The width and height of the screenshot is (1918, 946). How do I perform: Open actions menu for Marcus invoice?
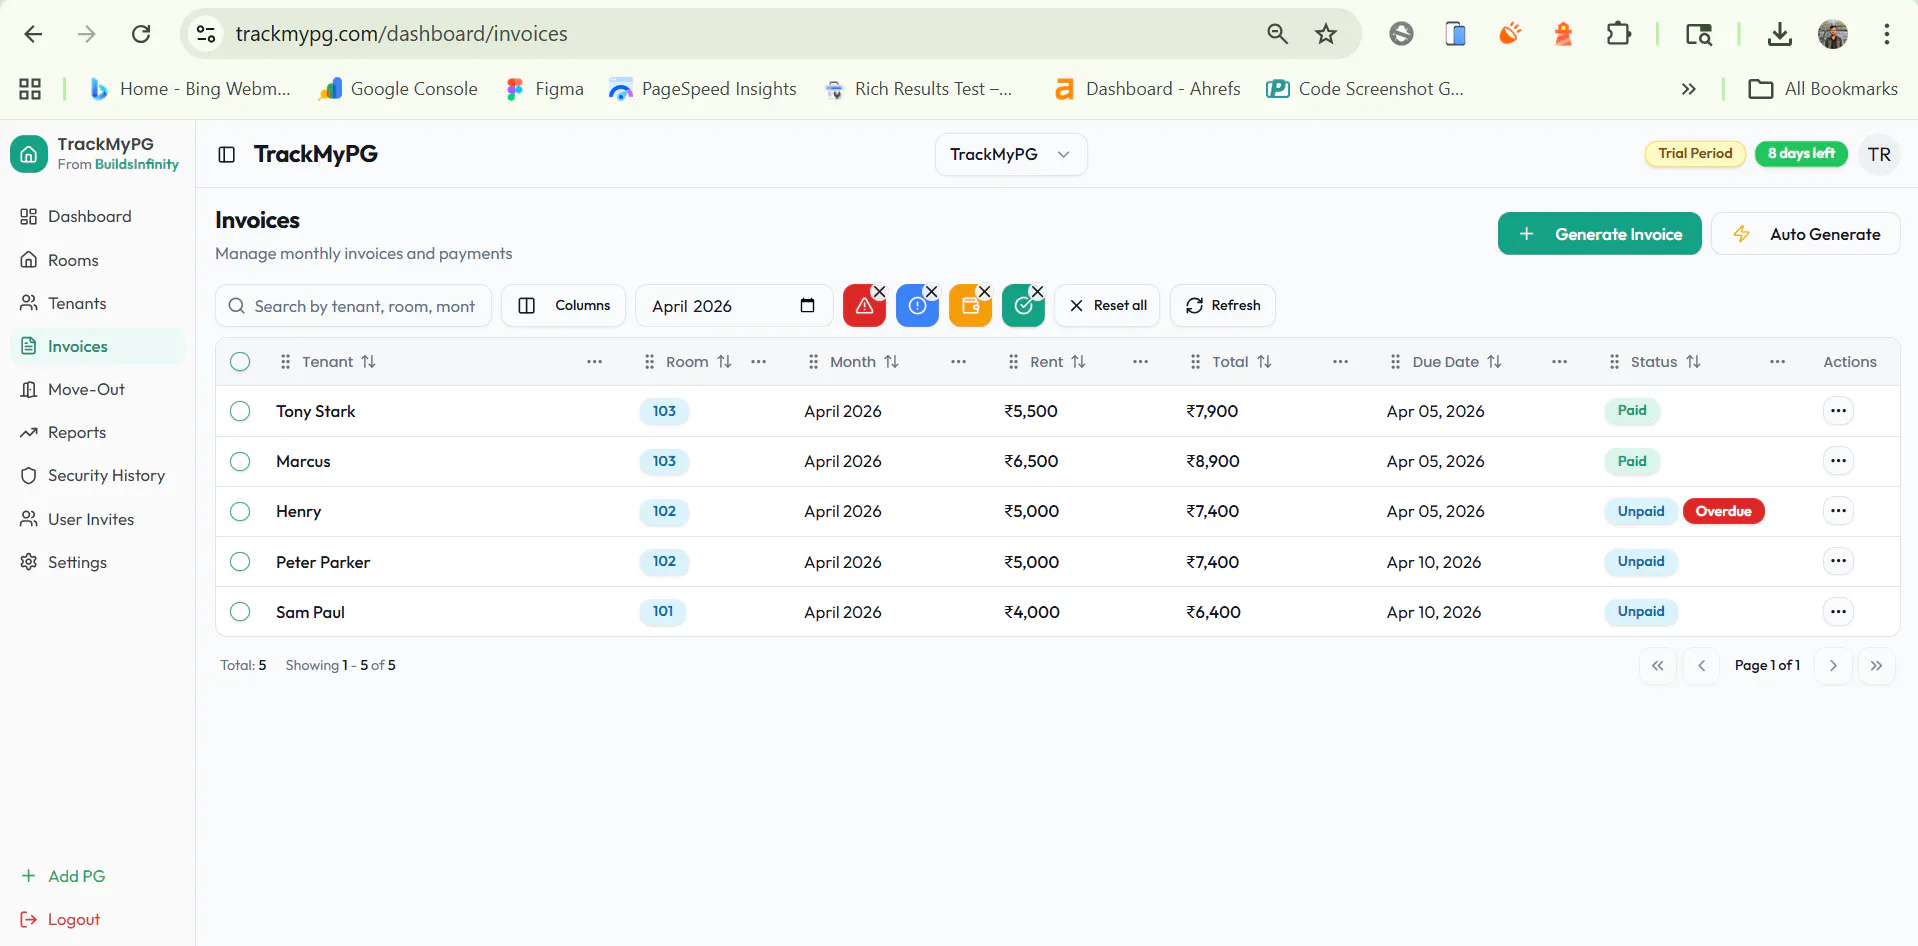[x=1838, y=461]
